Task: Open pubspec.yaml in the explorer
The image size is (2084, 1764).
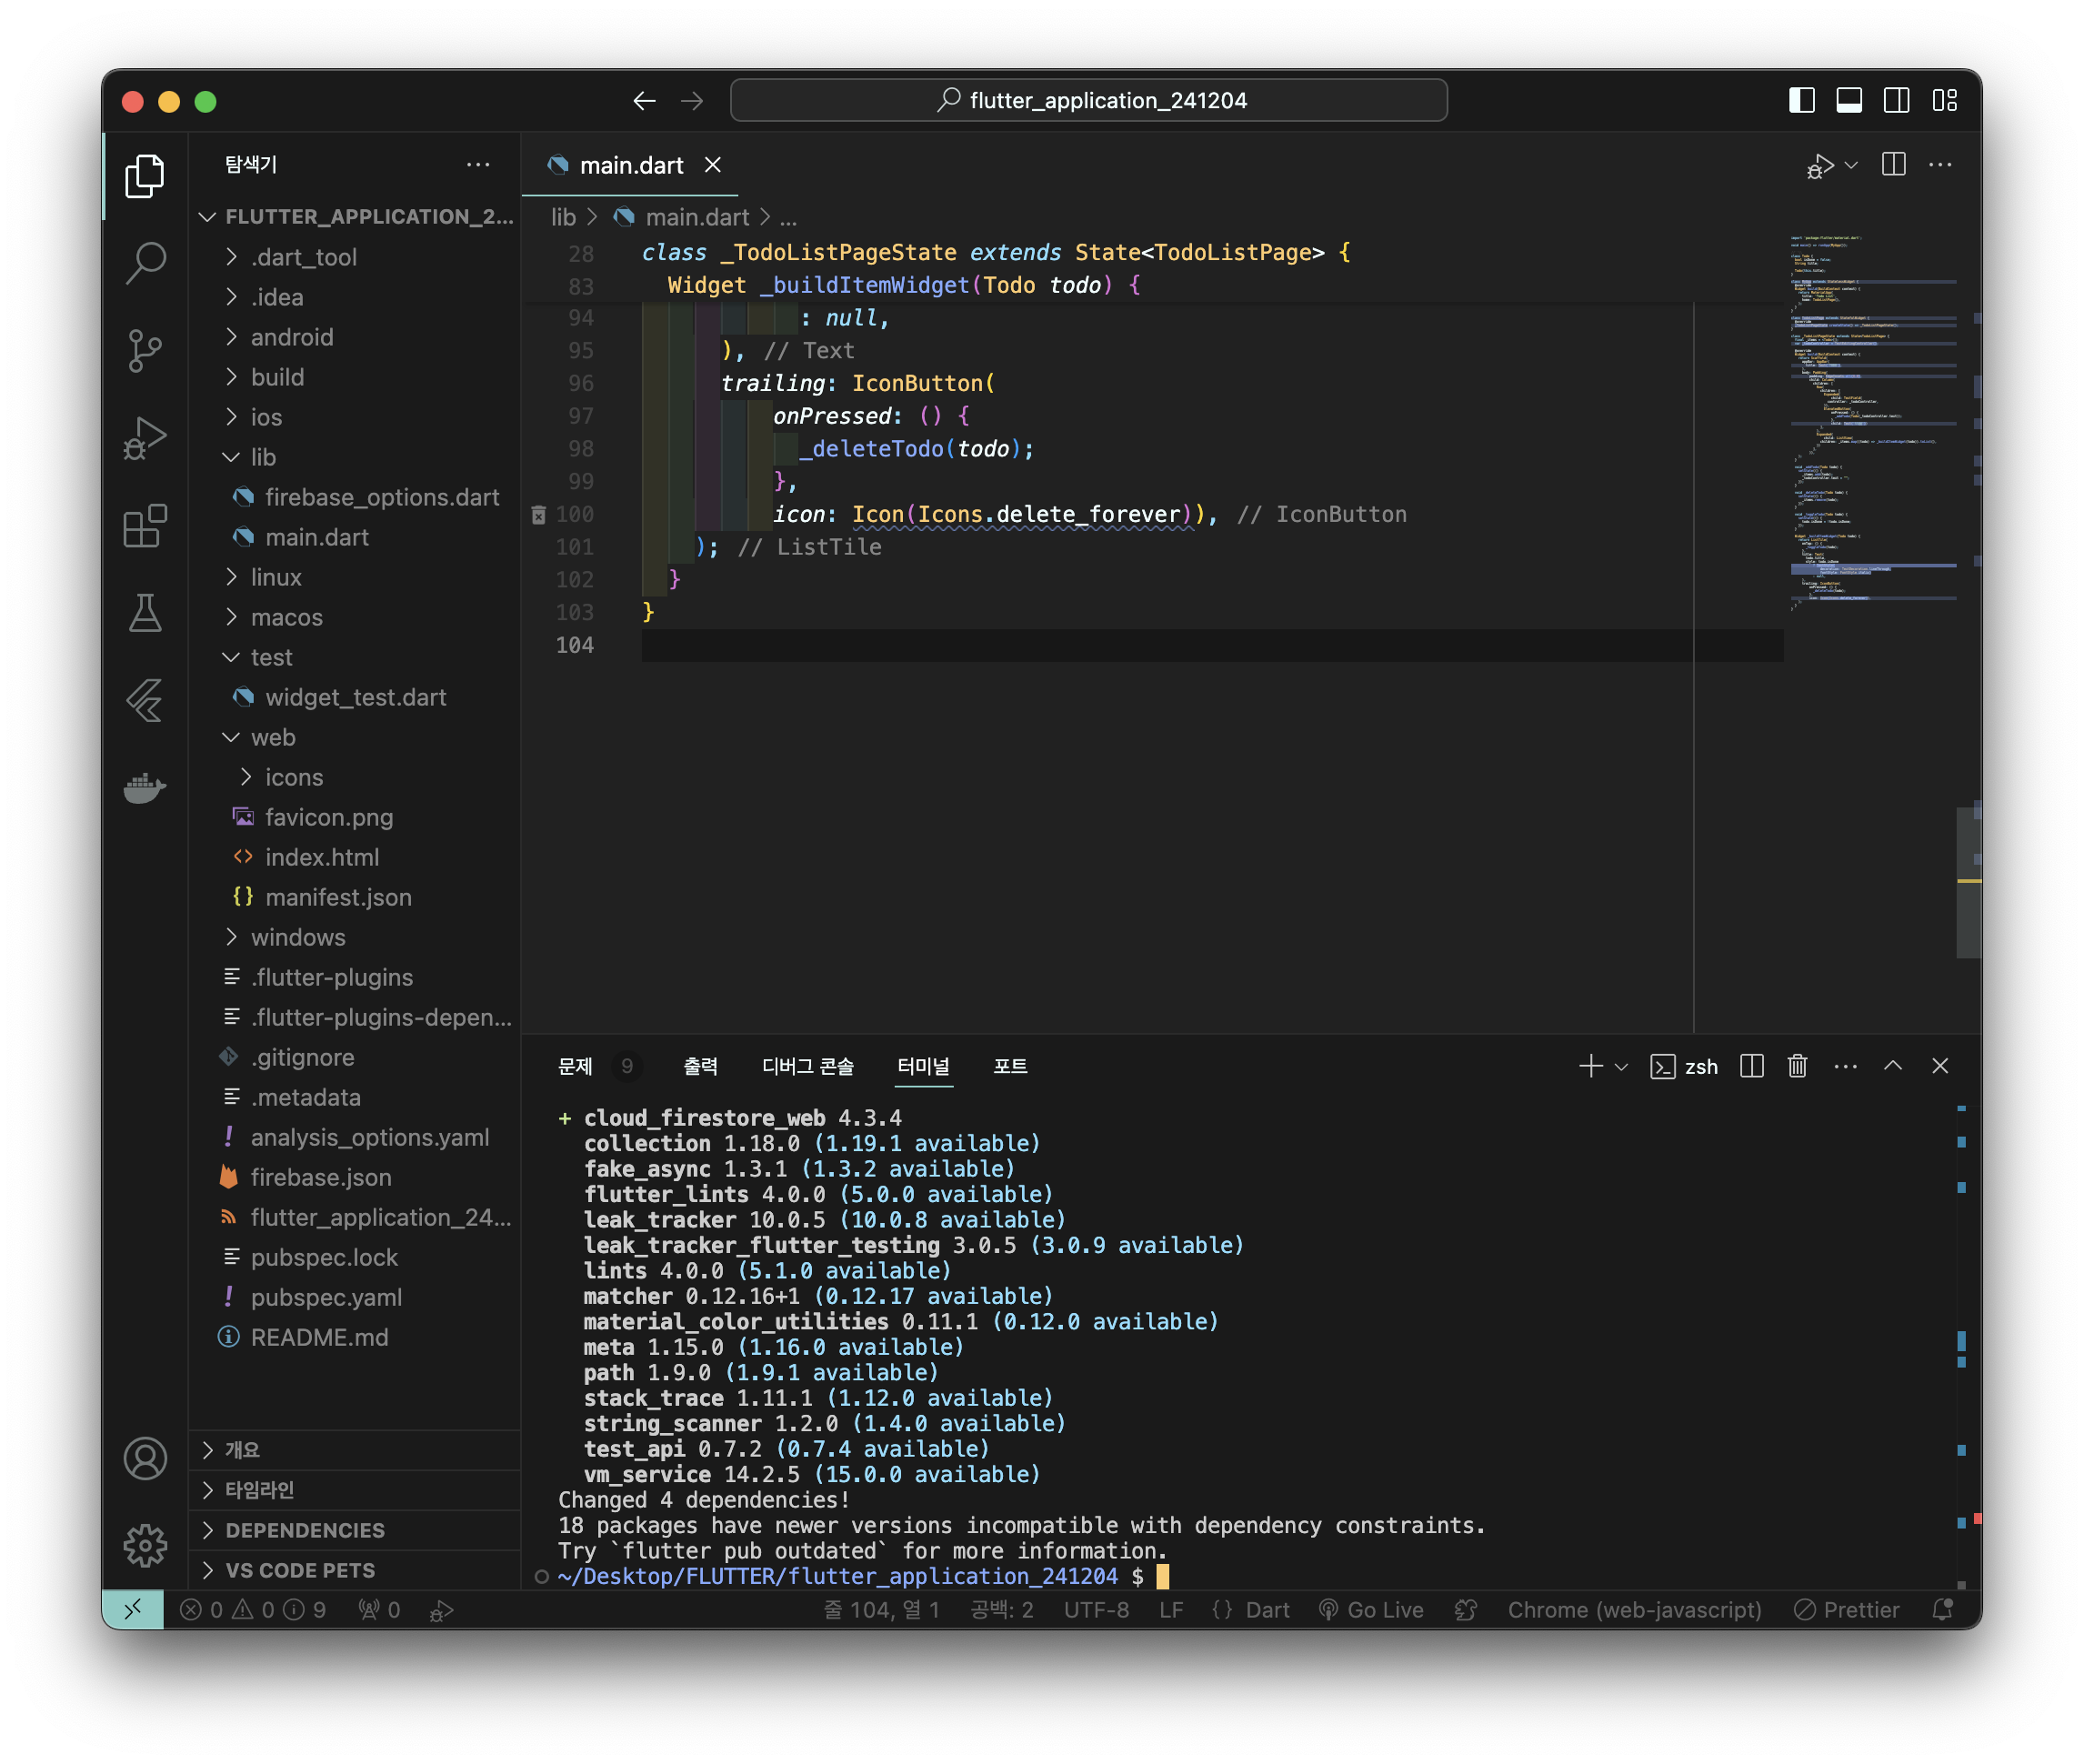Action: (x=326, y=1297)
